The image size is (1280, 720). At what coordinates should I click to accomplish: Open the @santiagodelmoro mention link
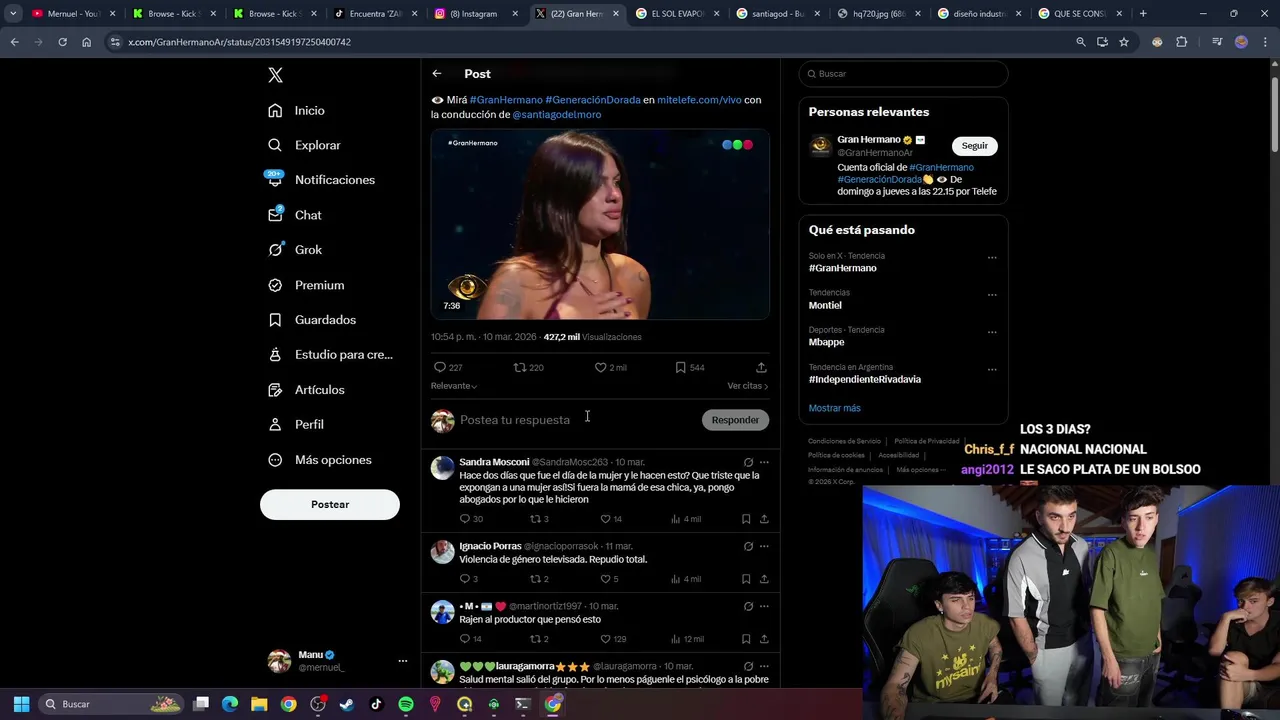coord(557,115)
